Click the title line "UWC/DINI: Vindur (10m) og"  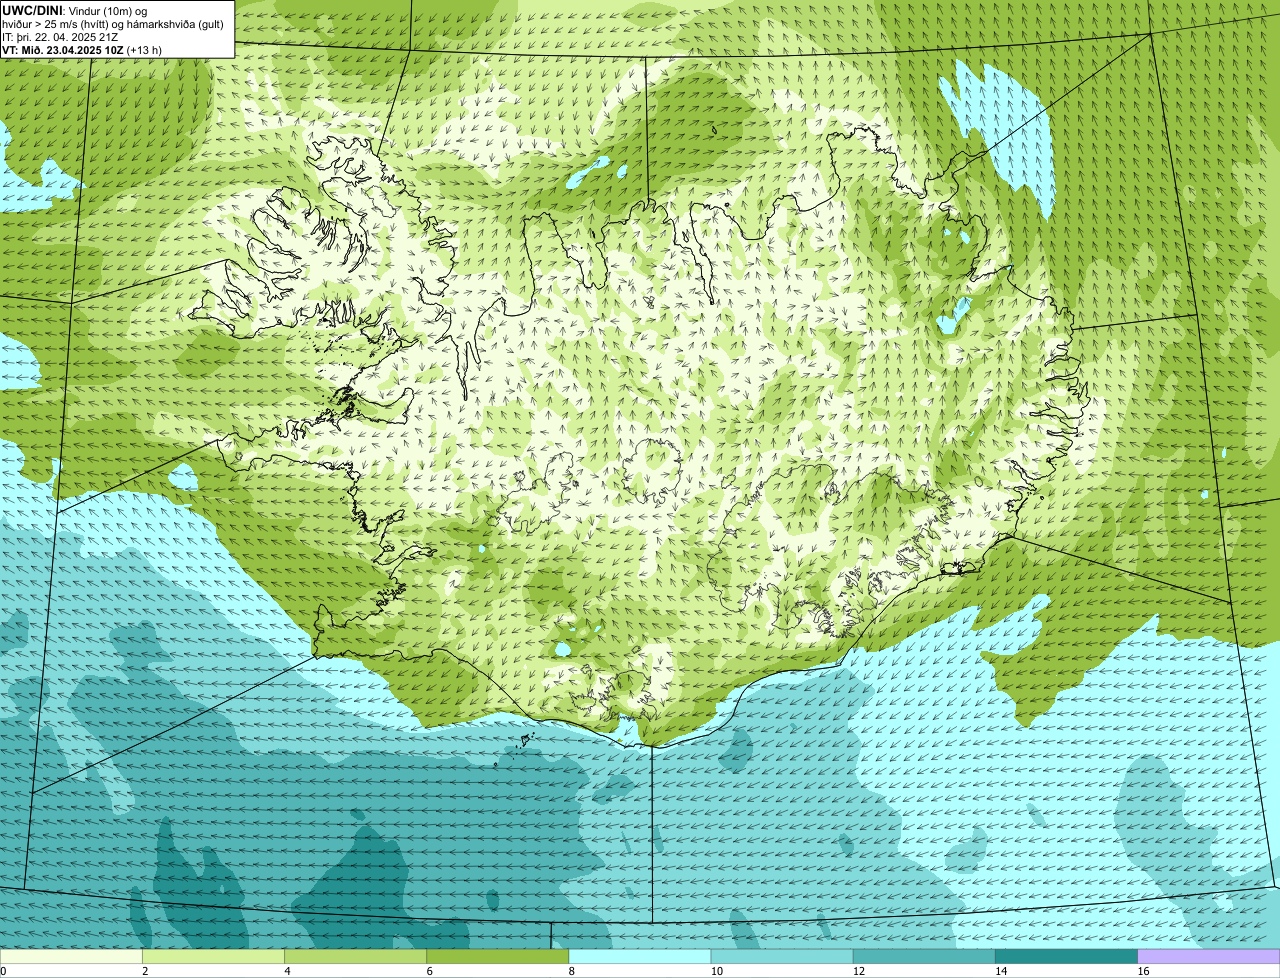click(x=74, y=10)
